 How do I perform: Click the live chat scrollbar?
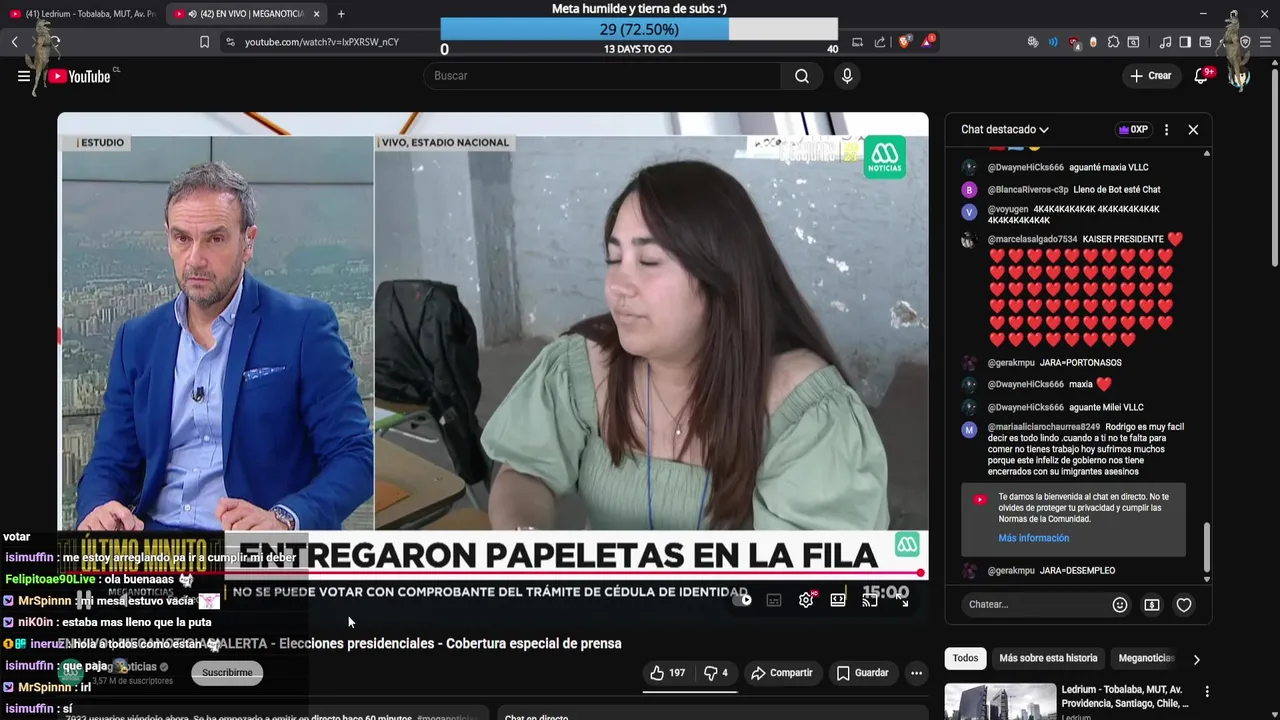[x=1206, y=546]
